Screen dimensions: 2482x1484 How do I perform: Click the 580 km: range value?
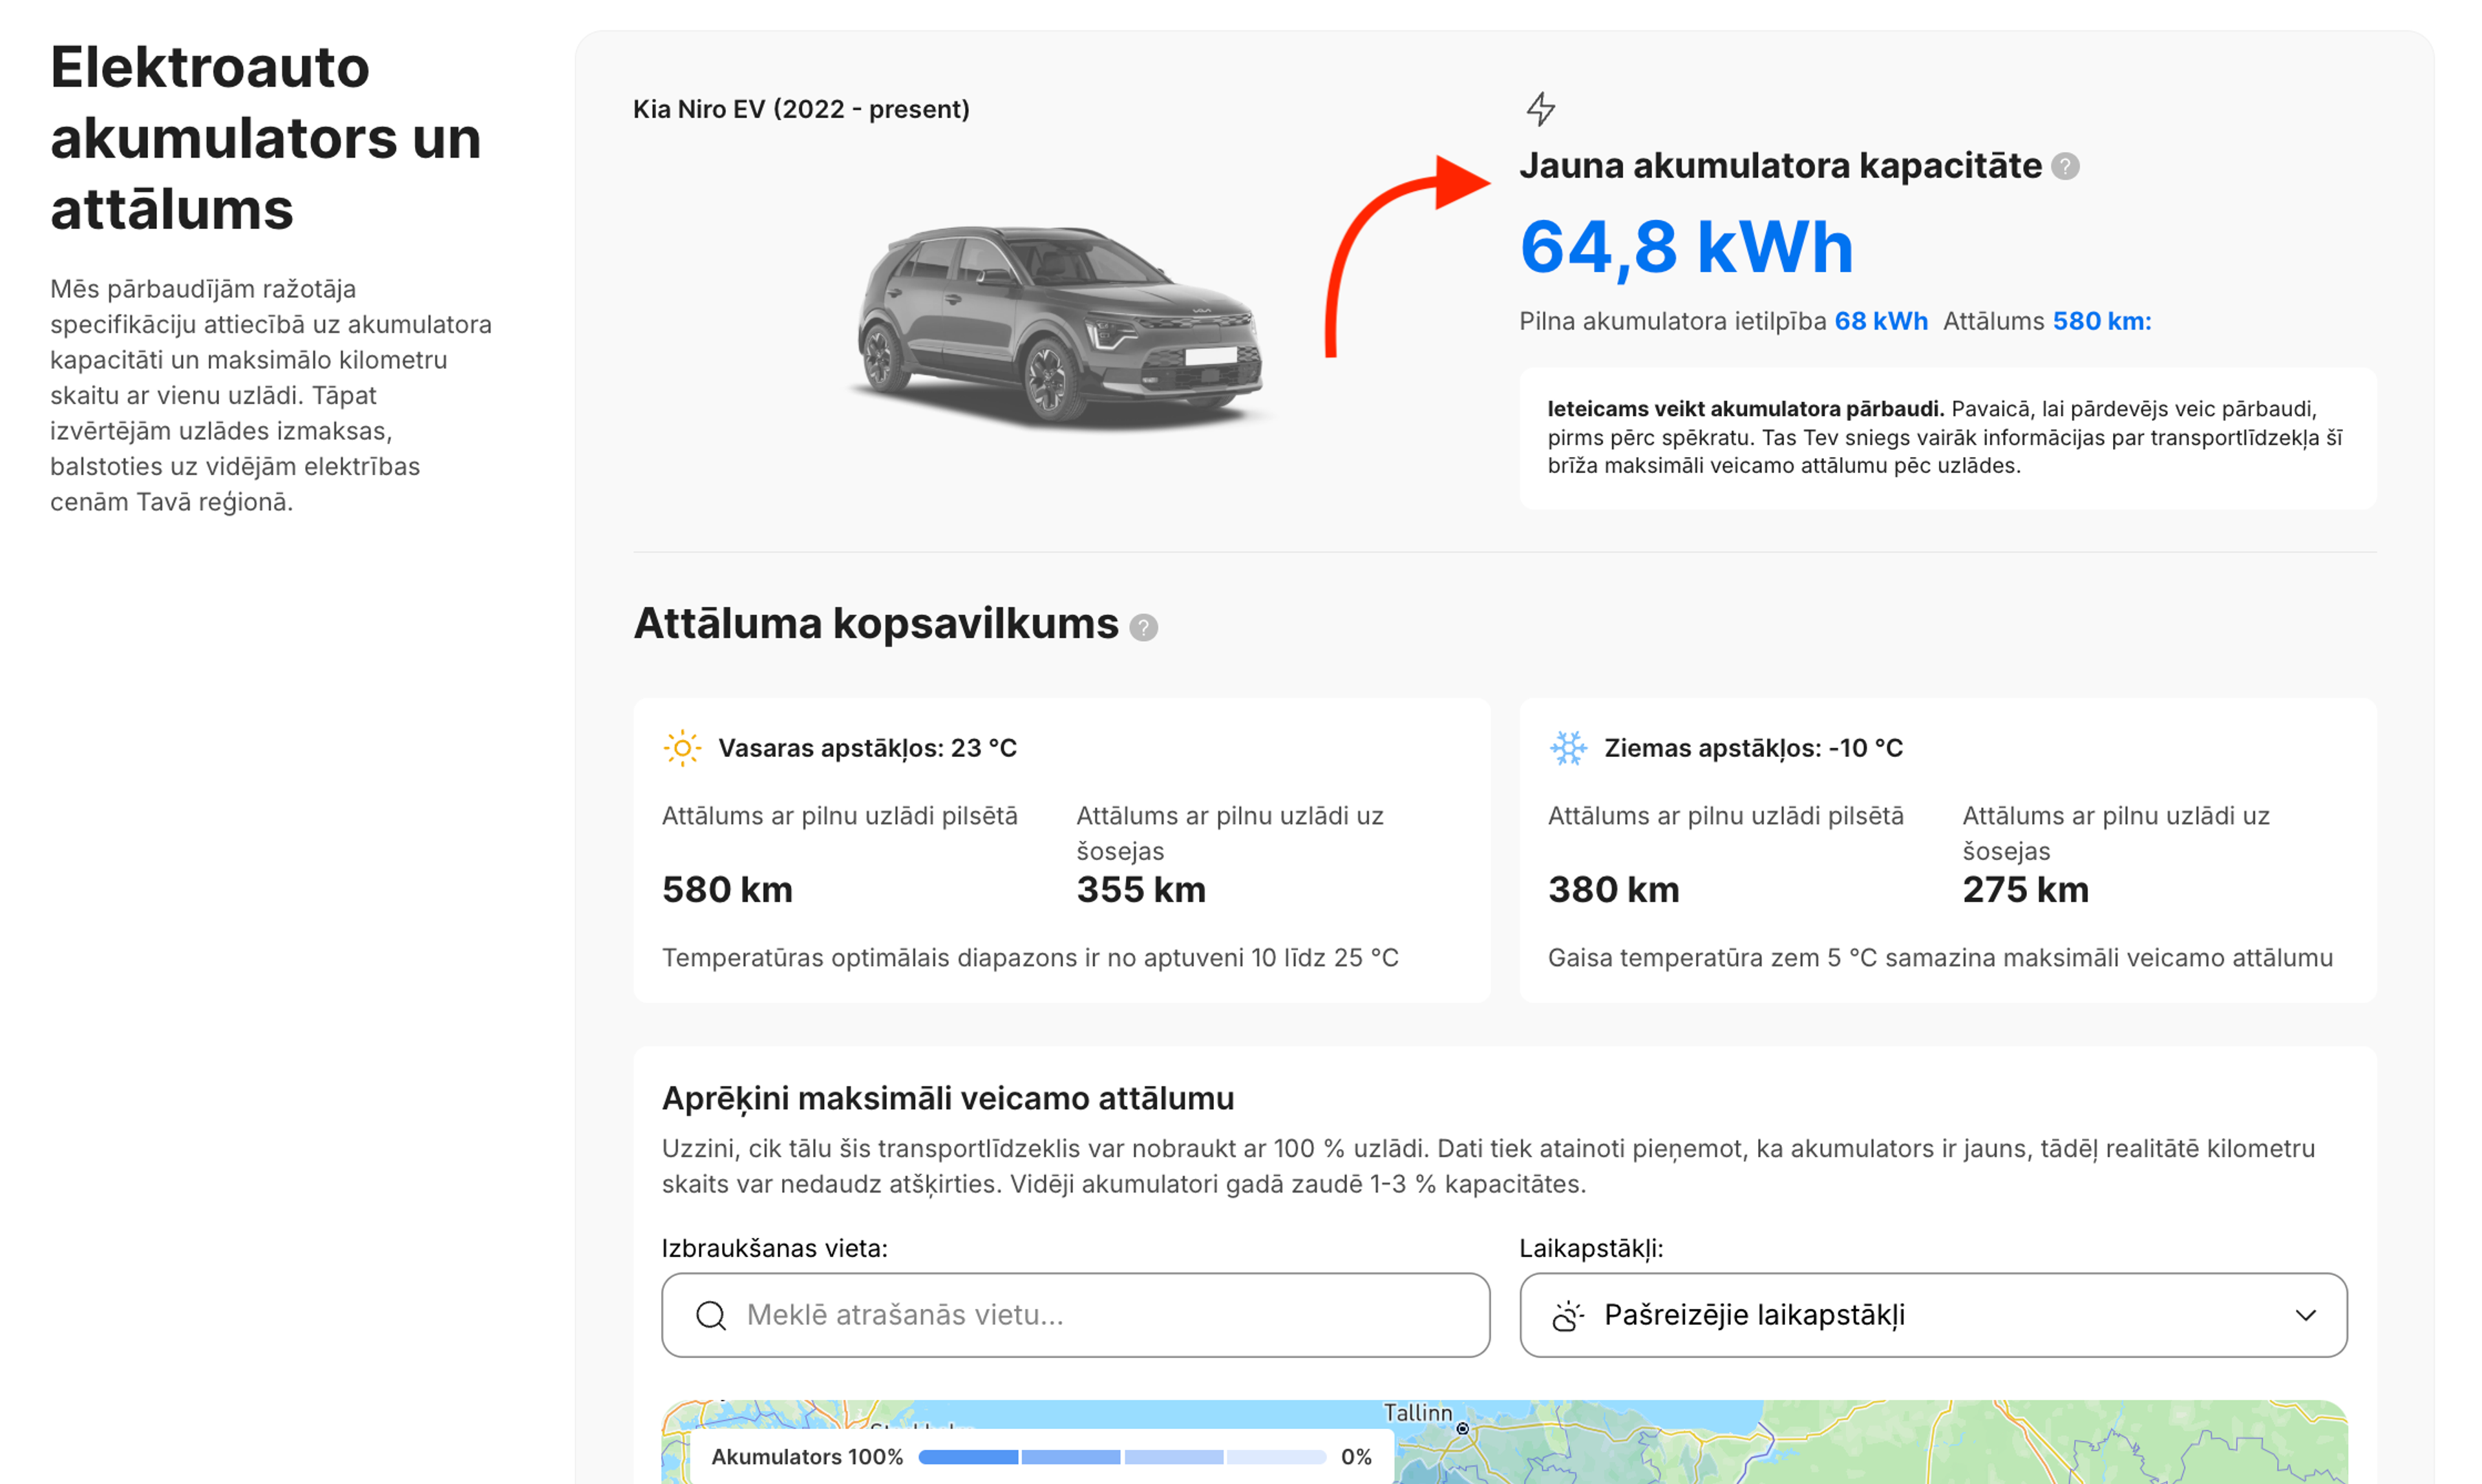click(x=2102, y=321)
